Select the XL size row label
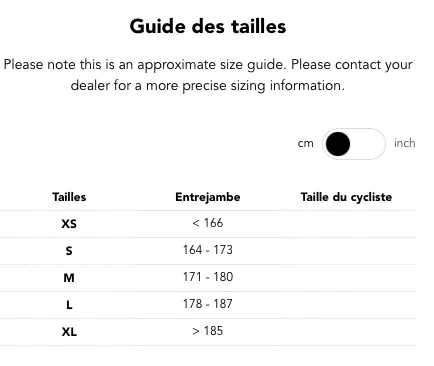Screen dimensions: 434x366 [x=69, y=332]
